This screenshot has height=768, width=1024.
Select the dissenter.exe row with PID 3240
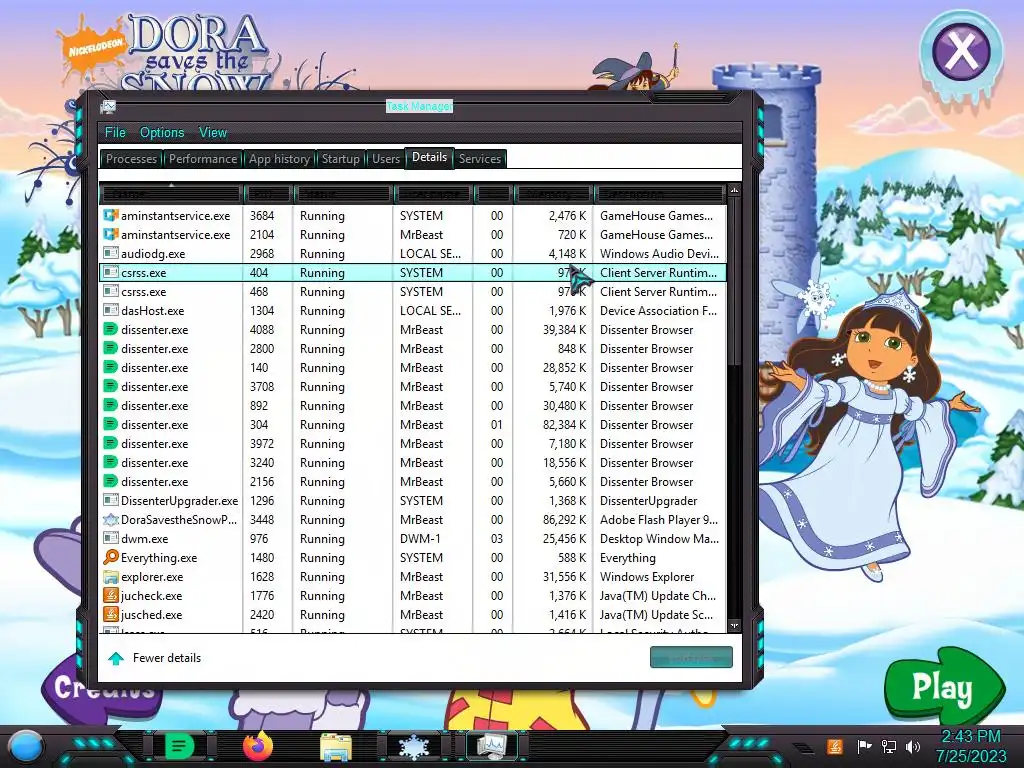point(413,462)
